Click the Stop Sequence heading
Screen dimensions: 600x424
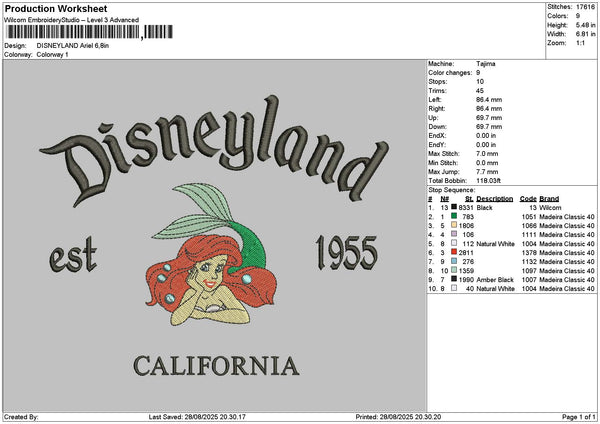point(452,190)
